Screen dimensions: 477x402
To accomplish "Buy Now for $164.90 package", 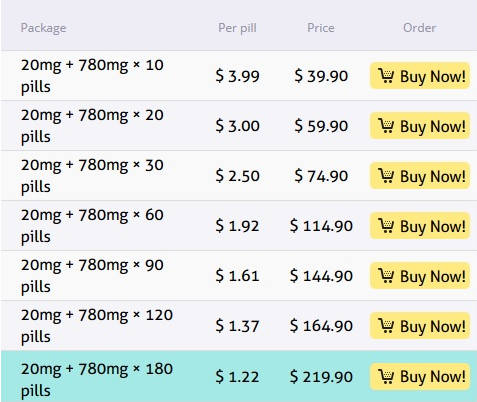I will coord(420,326).
